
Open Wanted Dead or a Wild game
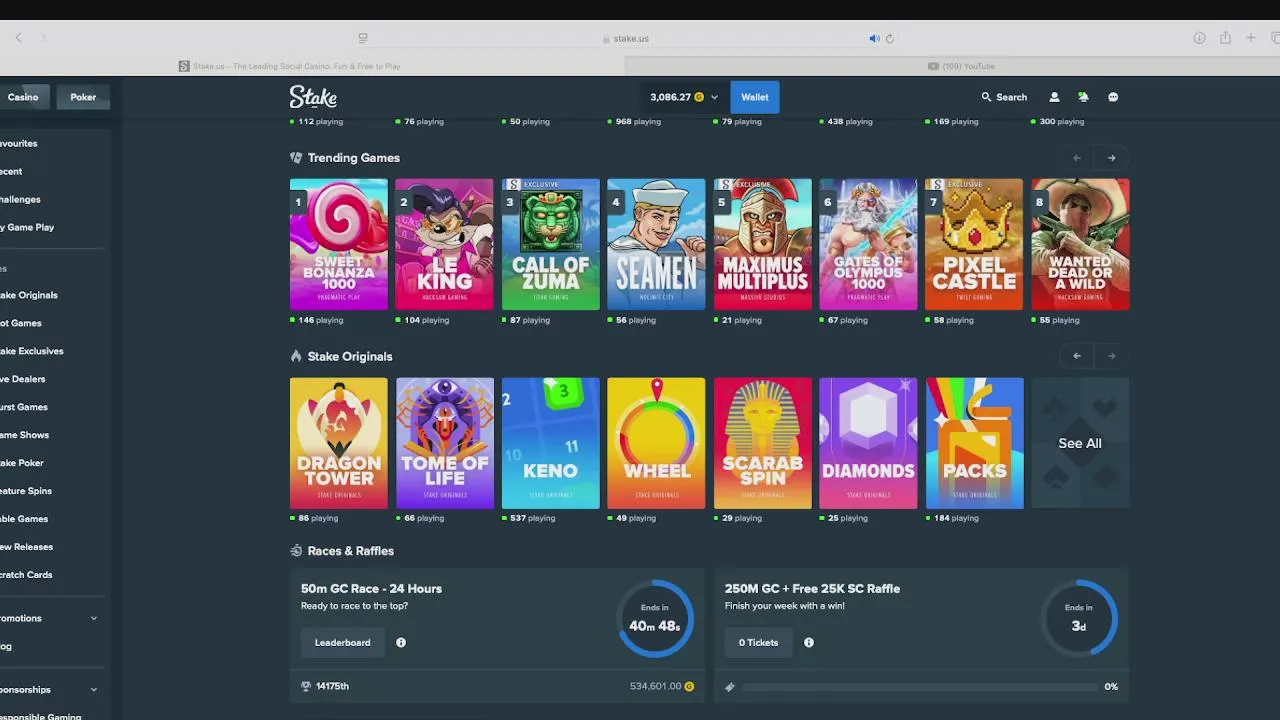click(1080, 244)
